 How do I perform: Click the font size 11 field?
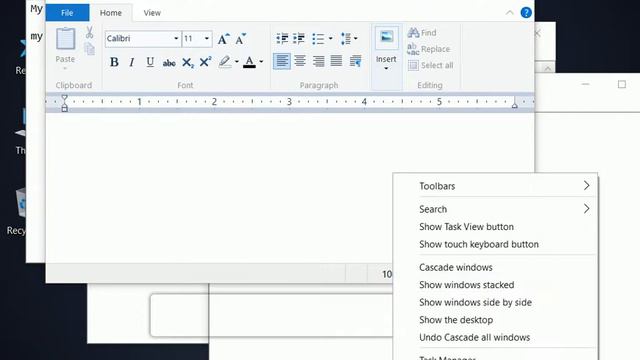(192, 39)
